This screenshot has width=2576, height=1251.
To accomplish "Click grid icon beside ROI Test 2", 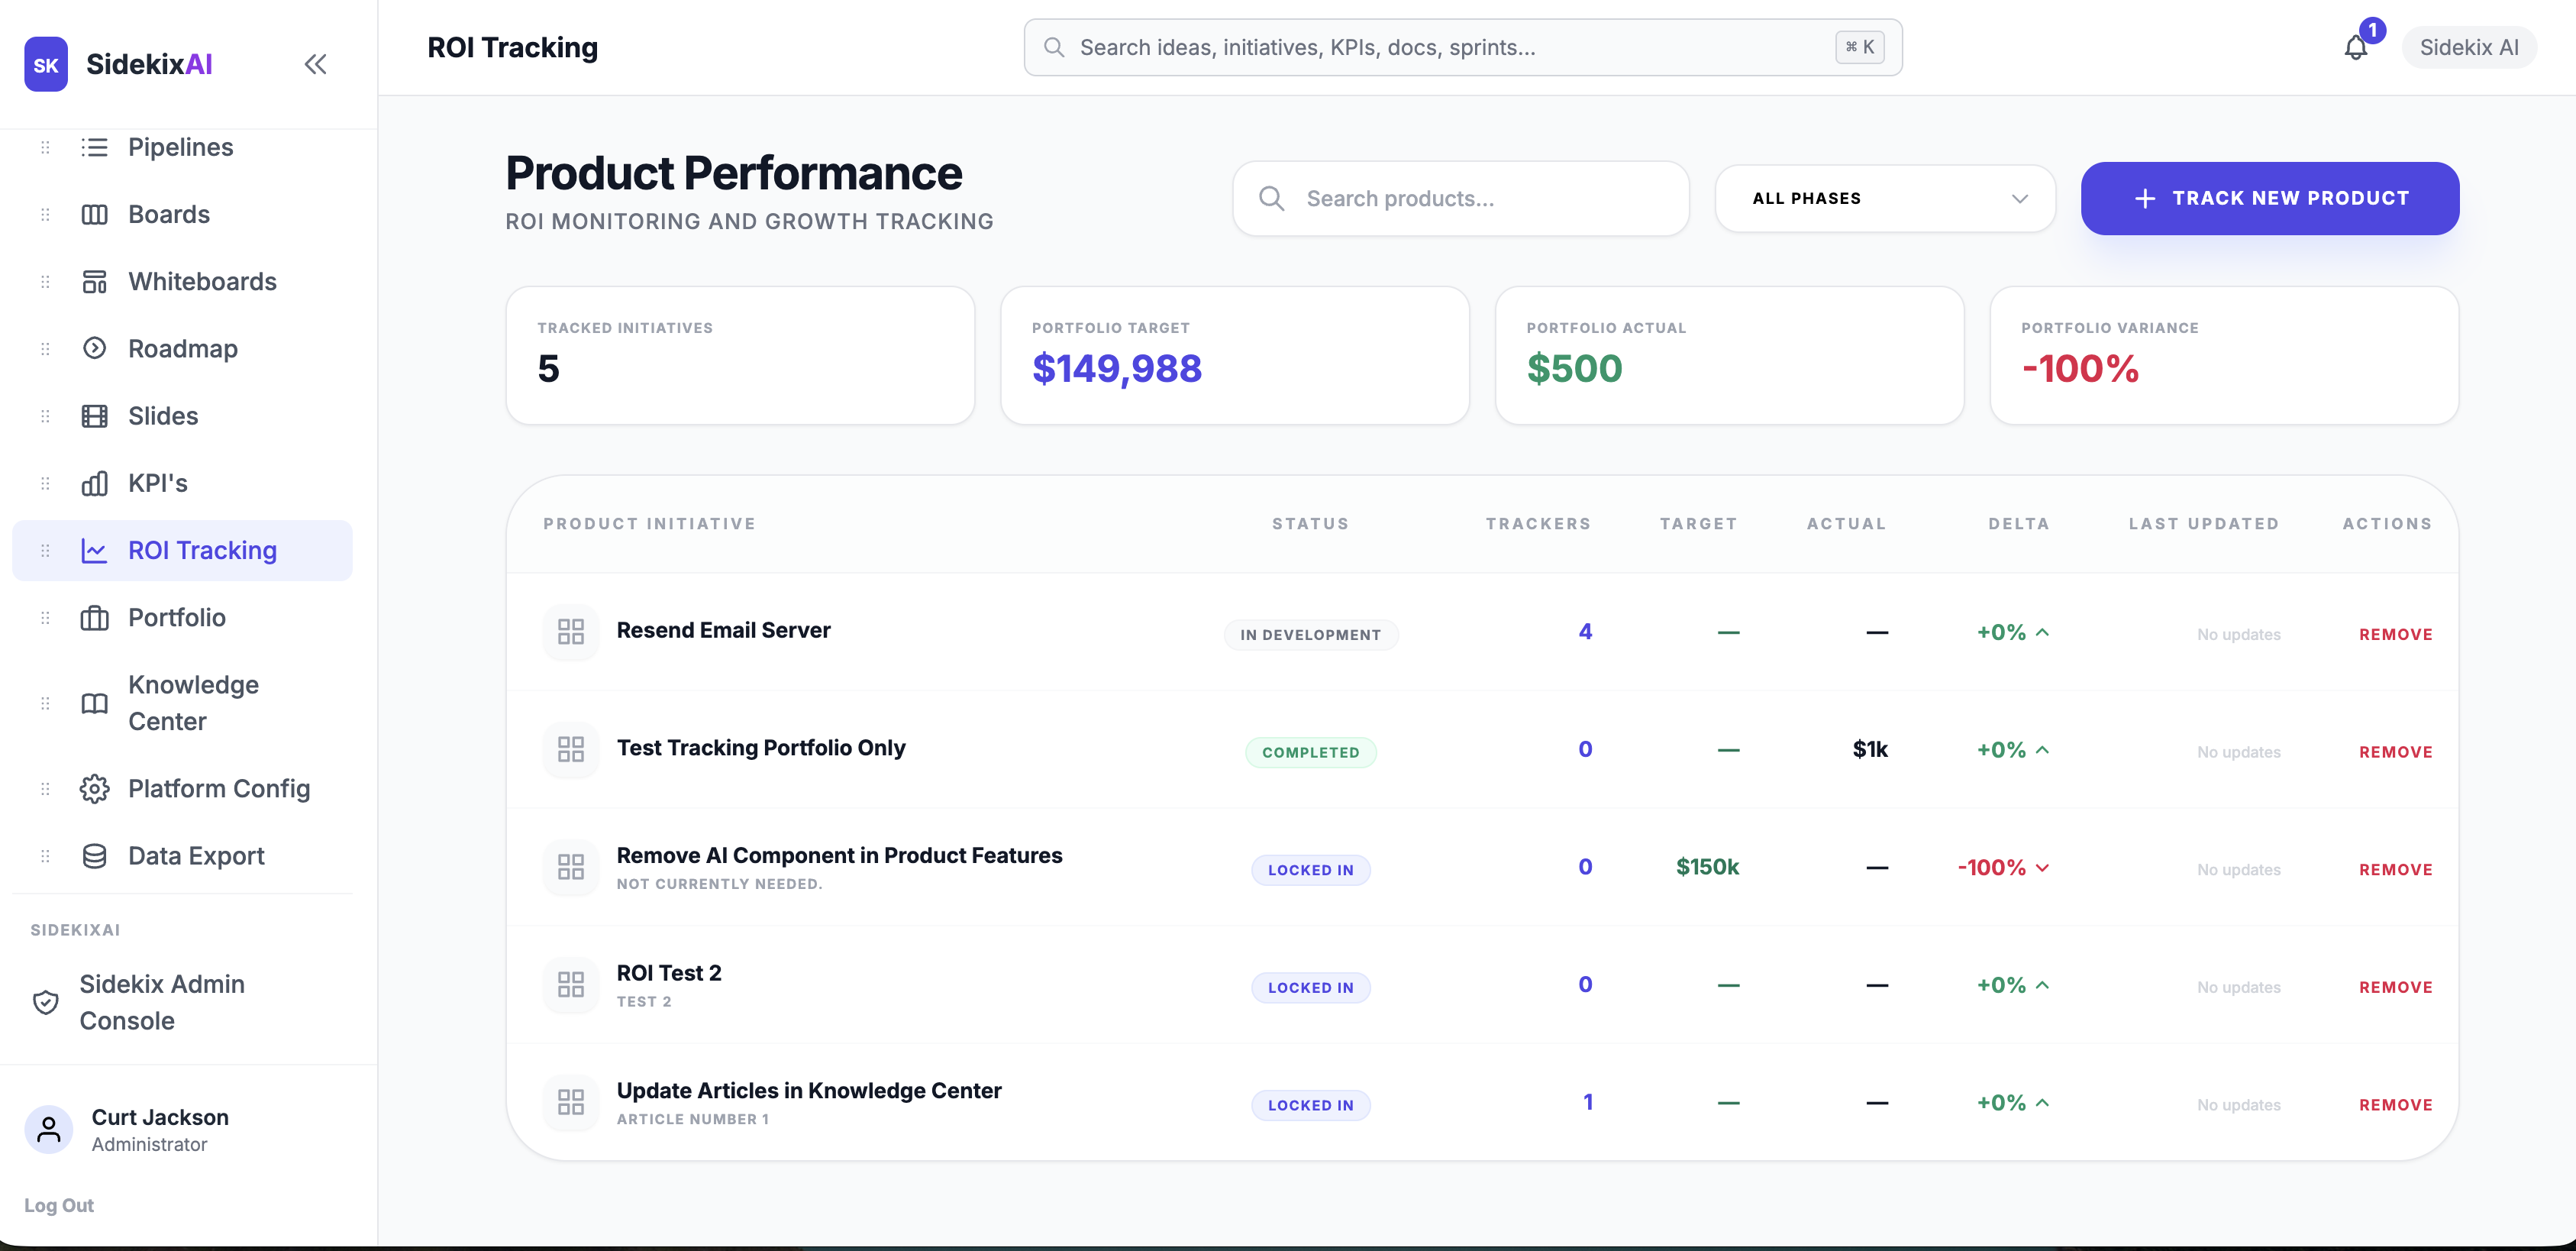I will [x=571, y=985].
